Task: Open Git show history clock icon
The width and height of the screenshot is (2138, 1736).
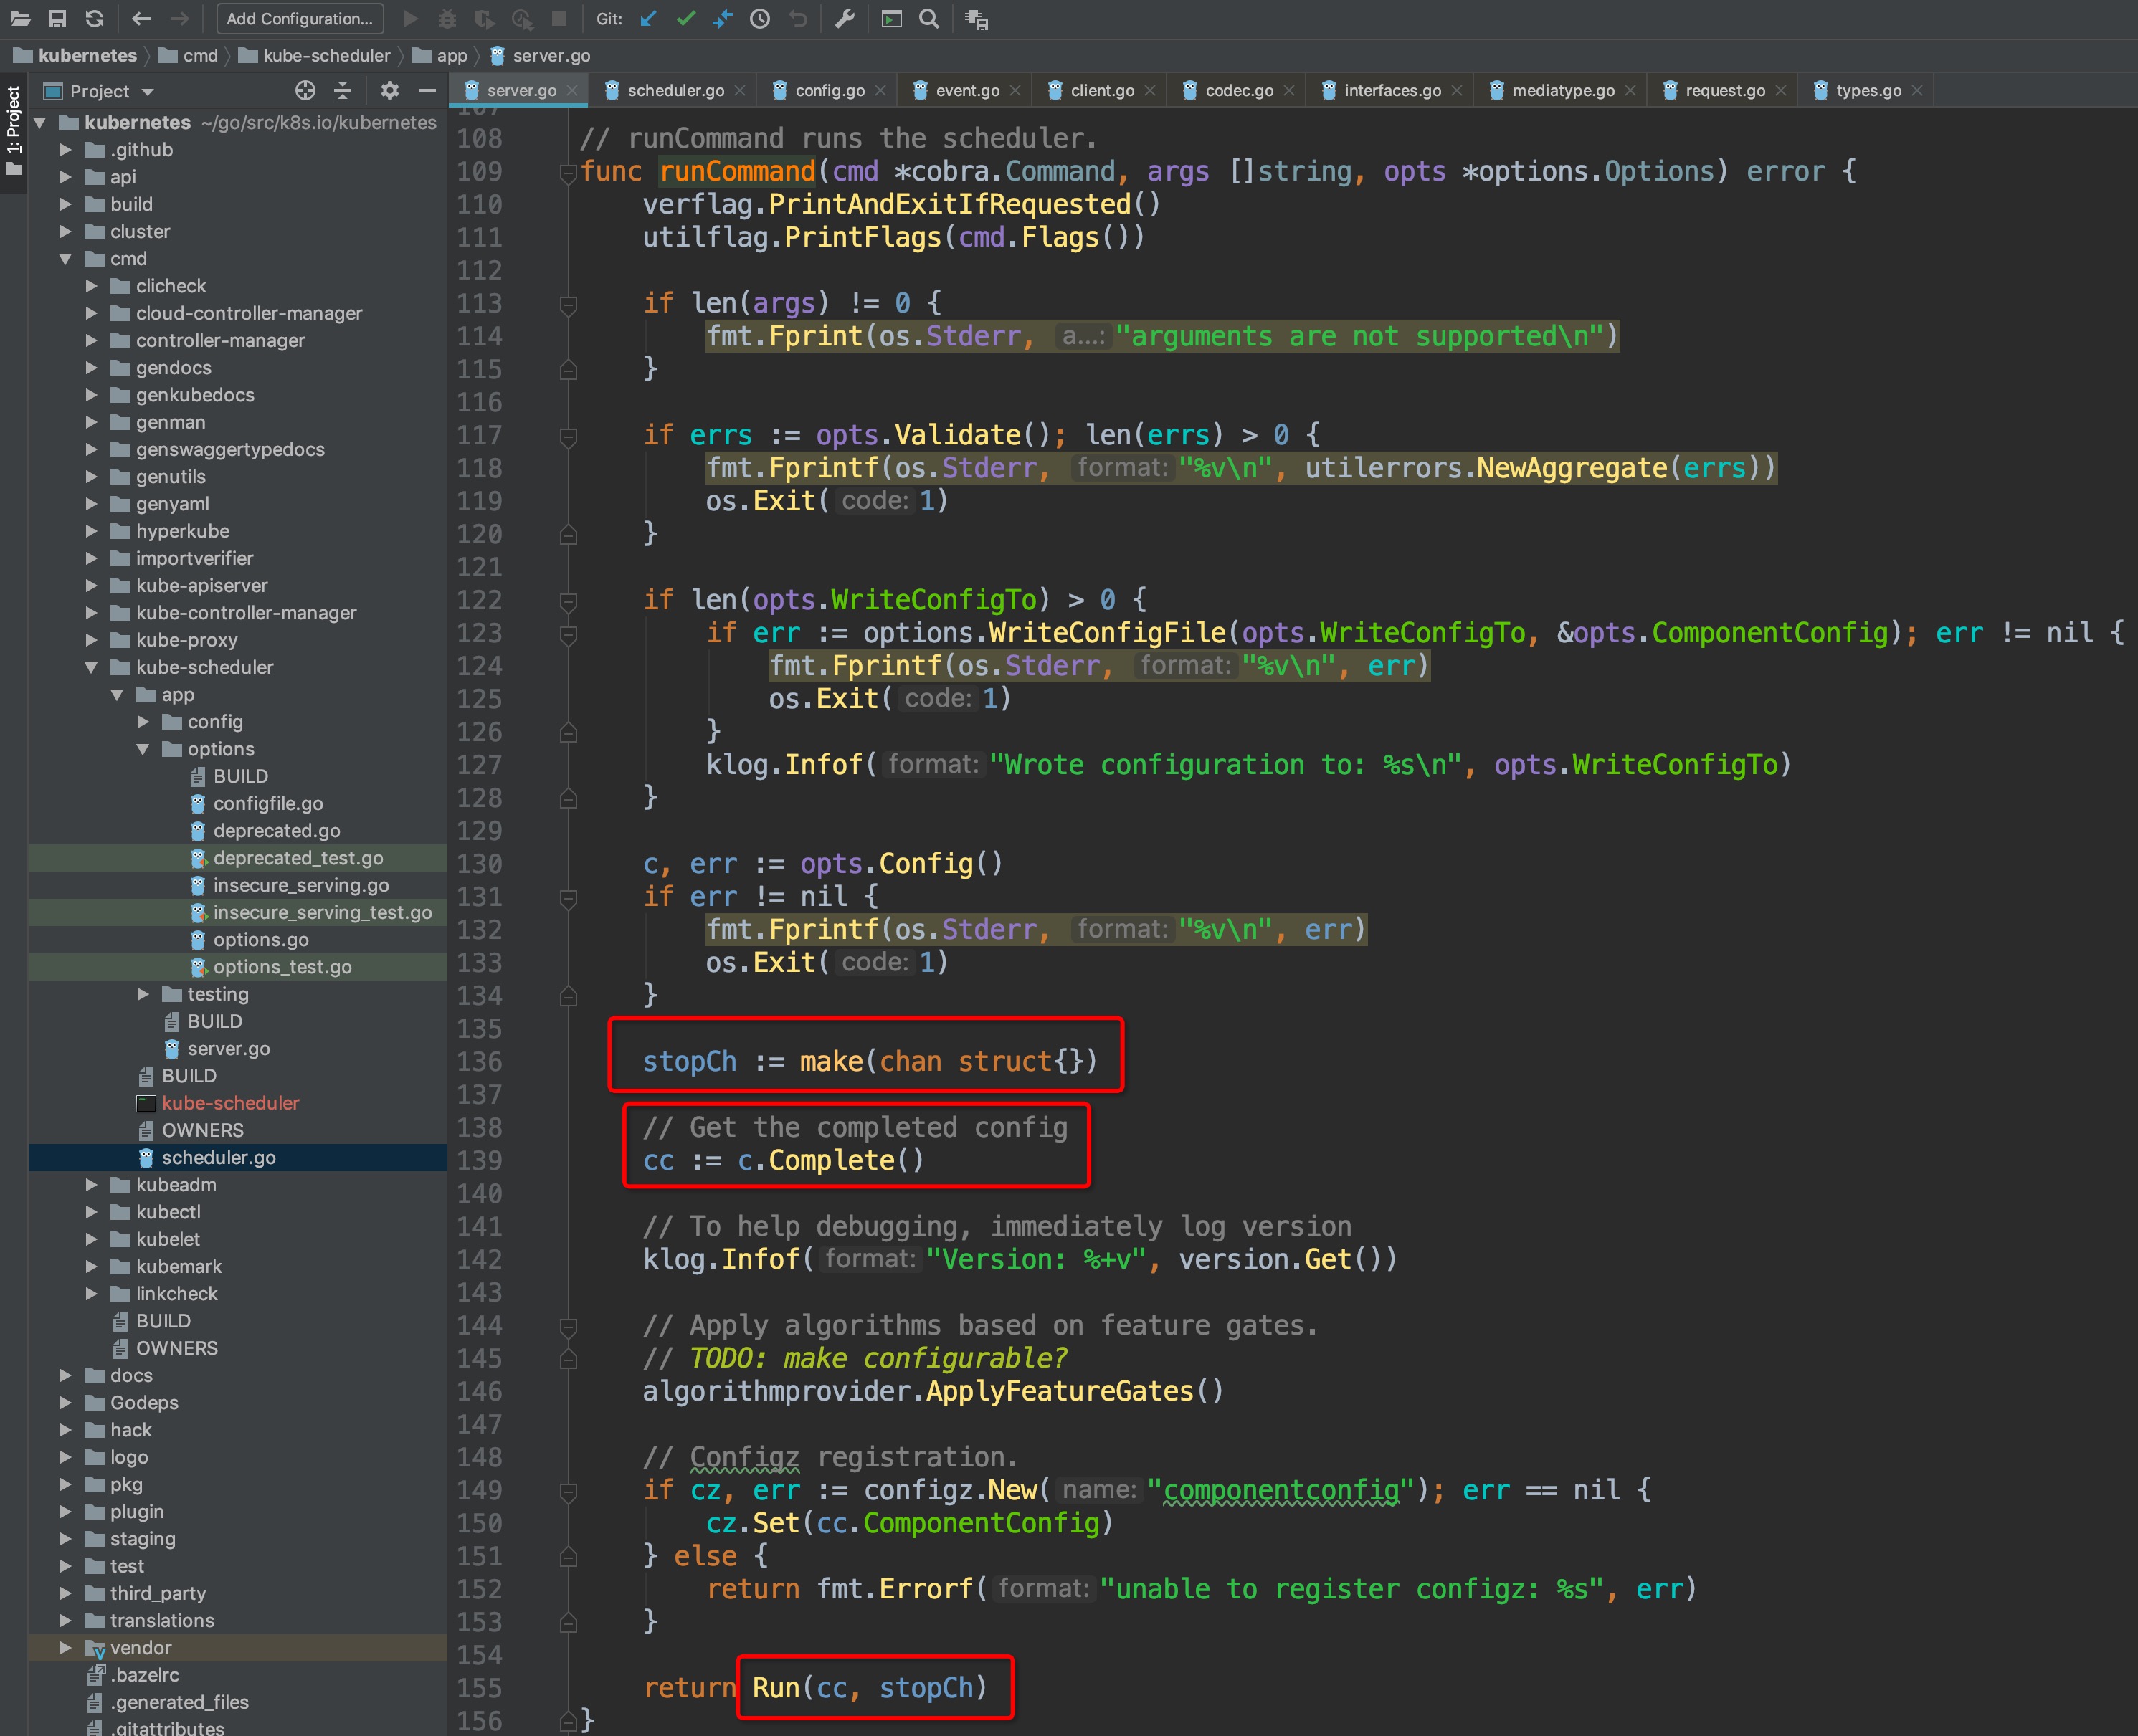Action: pos(760,19)
